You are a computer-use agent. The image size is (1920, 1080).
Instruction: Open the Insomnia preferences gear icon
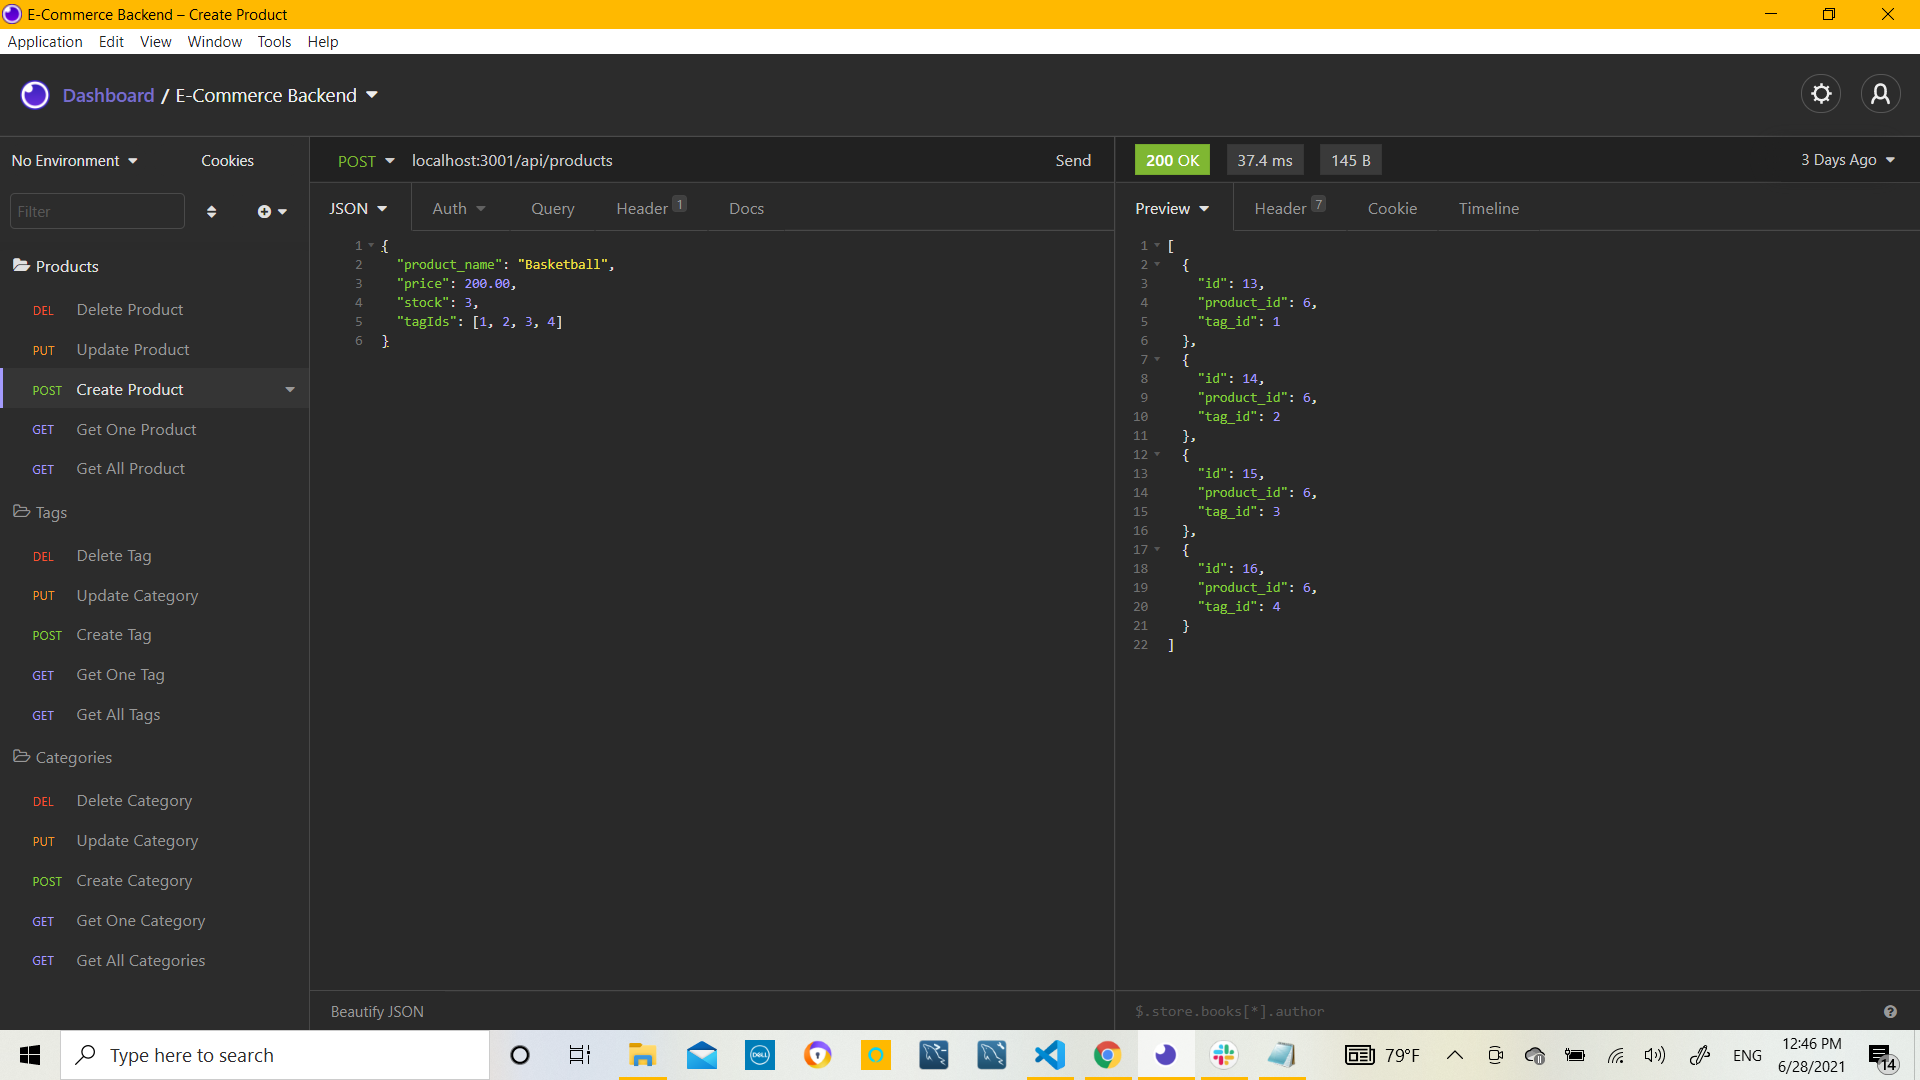click(1820, 93)
